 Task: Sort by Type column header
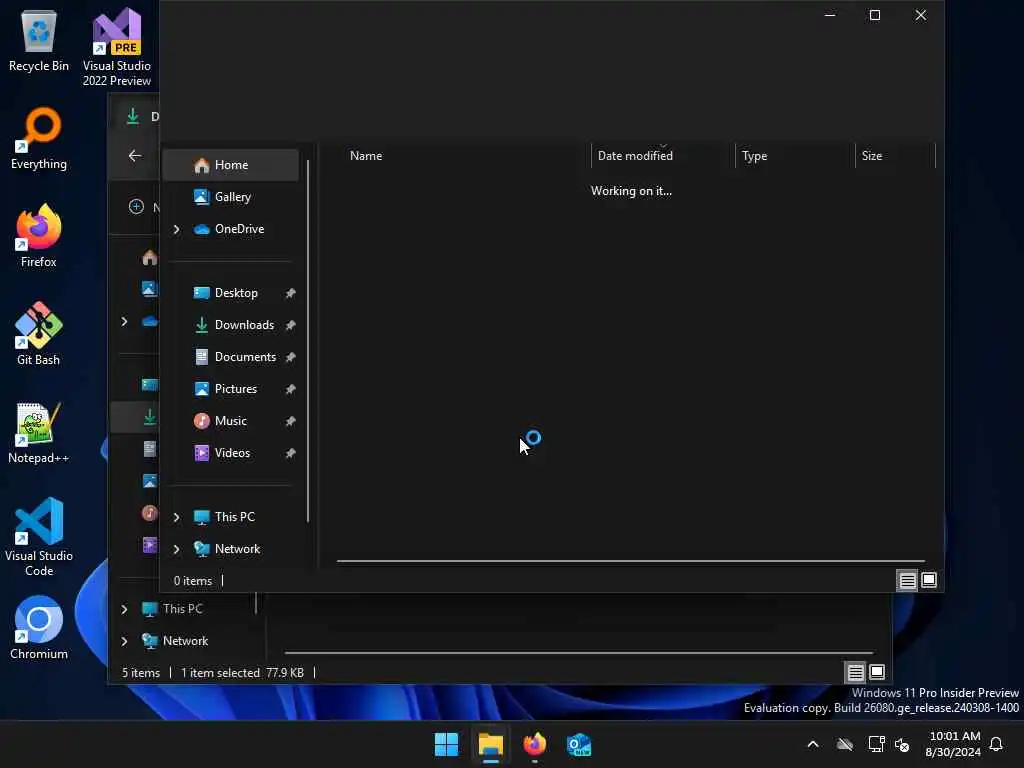coord(795,155)
